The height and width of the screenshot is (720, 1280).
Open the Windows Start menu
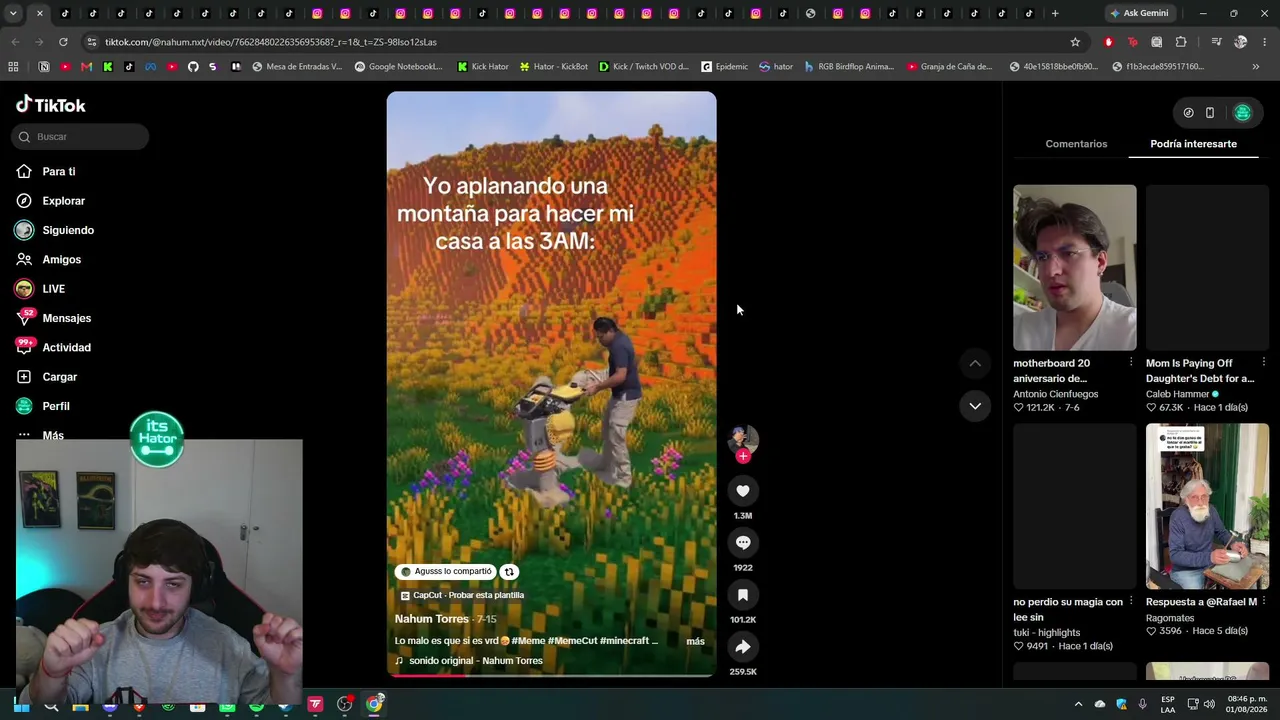(x=21, y=705)
